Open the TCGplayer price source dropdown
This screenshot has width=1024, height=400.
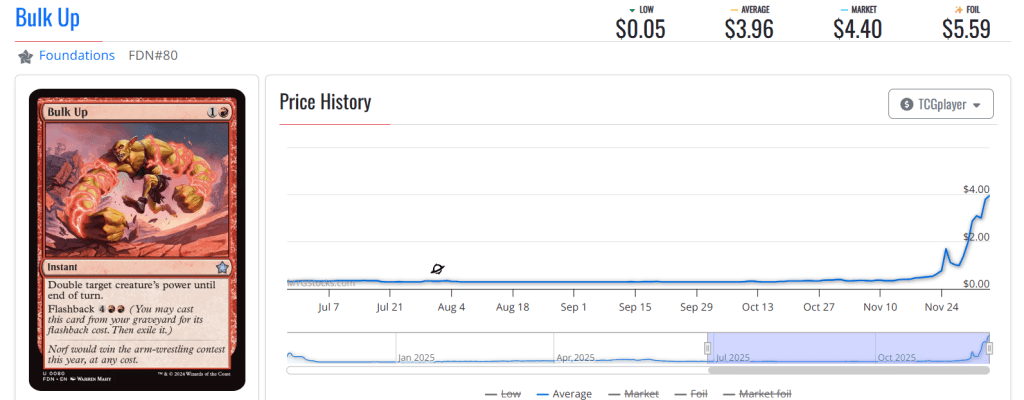click(x=940, y=104)
